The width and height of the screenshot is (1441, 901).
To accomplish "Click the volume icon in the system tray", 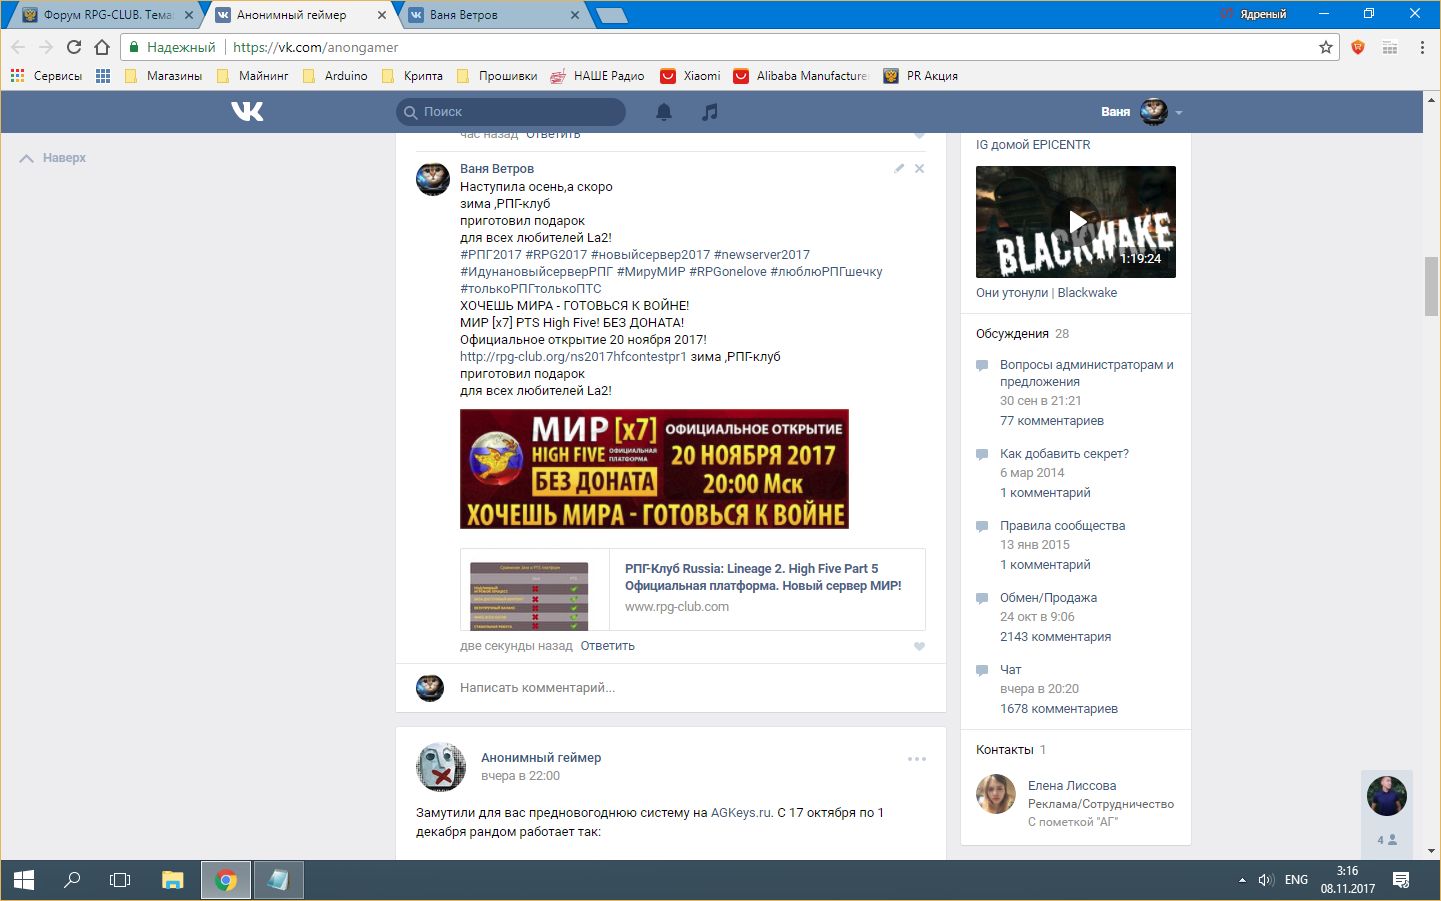I will 1266,880.
